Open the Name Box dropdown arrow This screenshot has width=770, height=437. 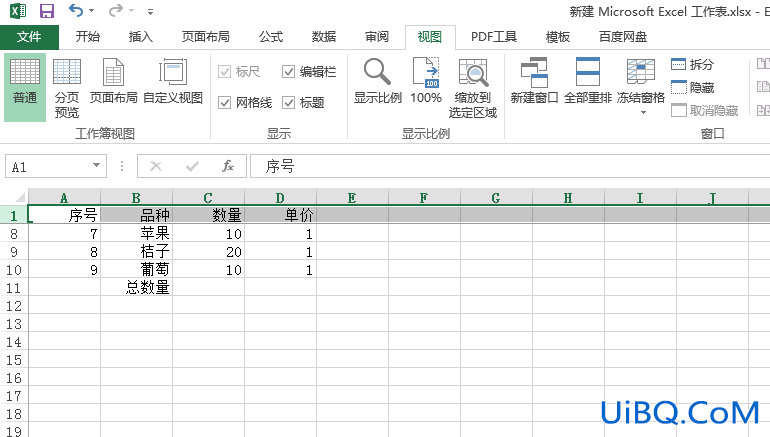click(97, 165)
